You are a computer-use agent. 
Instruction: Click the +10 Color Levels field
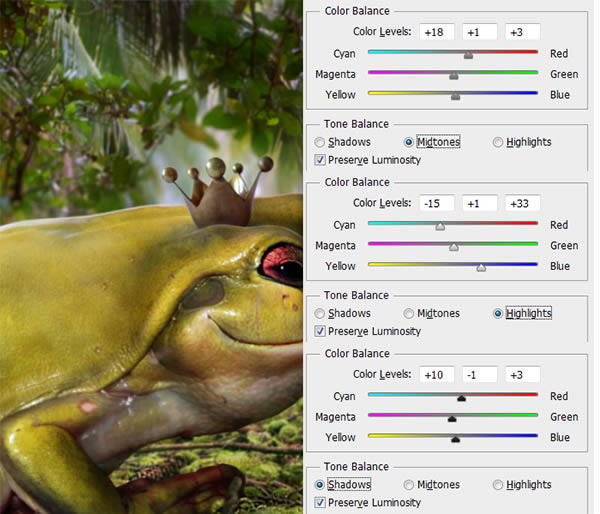(x=437, y=374)
